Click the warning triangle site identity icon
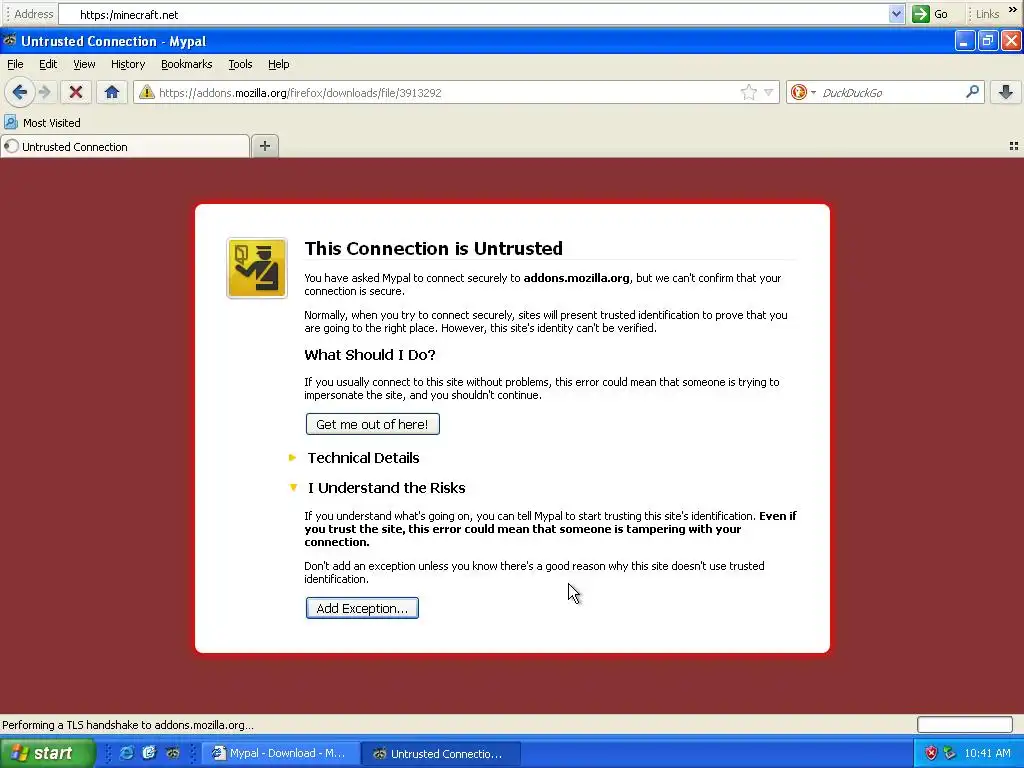The image size is (1024, 768). [146, 92]
